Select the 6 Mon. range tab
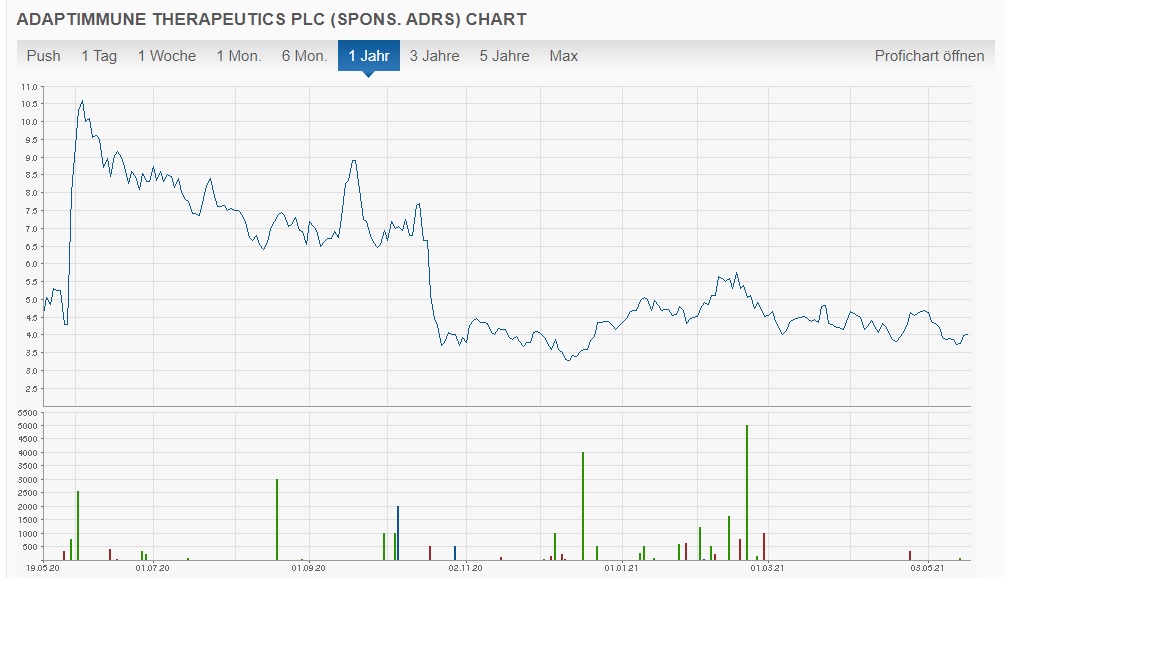 [x=304, y=56]
